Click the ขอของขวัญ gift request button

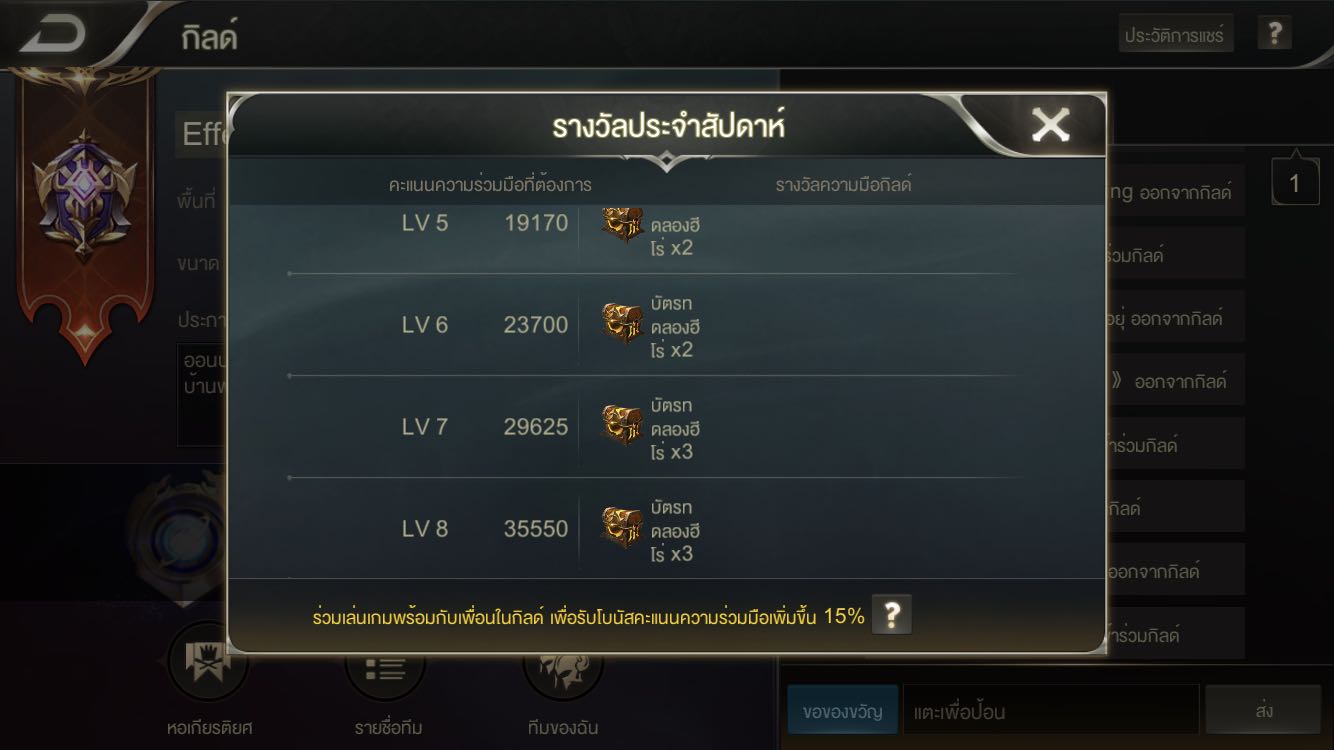(x=842, y=711)
